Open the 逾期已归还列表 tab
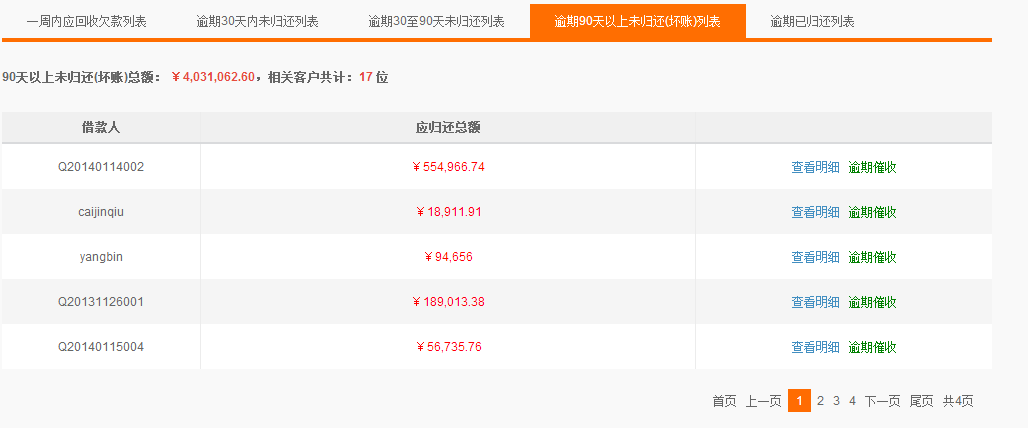 812,21
